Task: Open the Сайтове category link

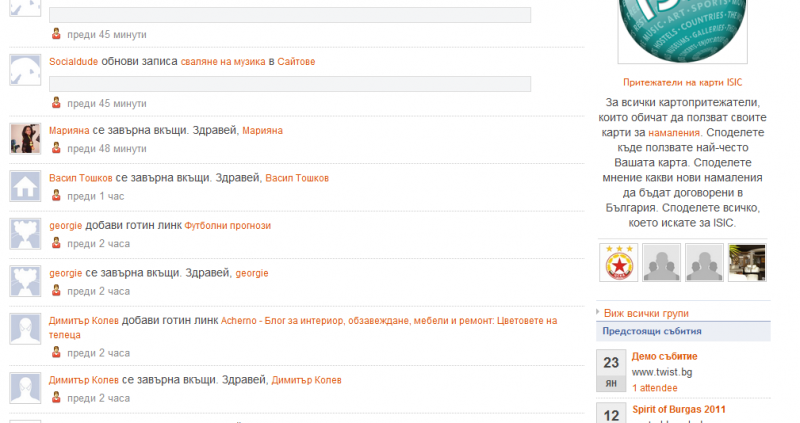Action: 296,62
